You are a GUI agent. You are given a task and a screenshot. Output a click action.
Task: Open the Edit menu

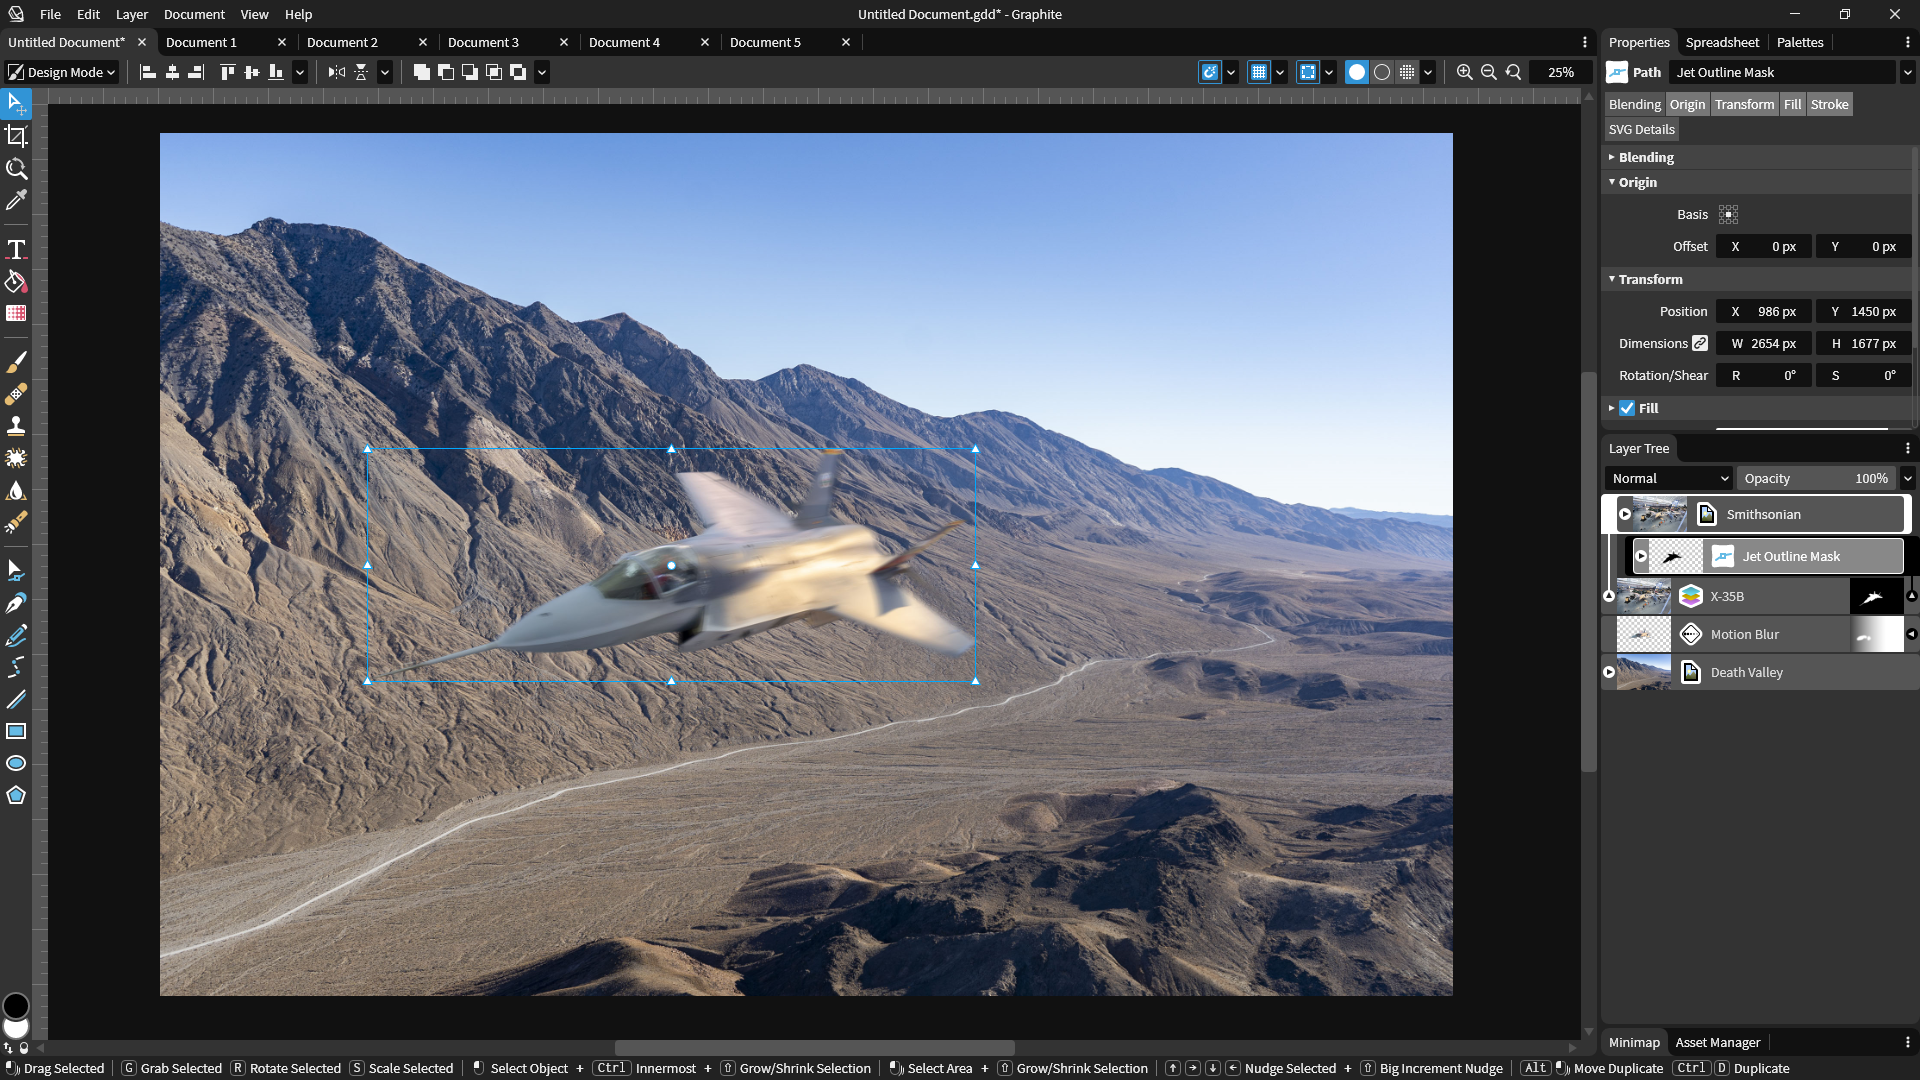point(87,15)
